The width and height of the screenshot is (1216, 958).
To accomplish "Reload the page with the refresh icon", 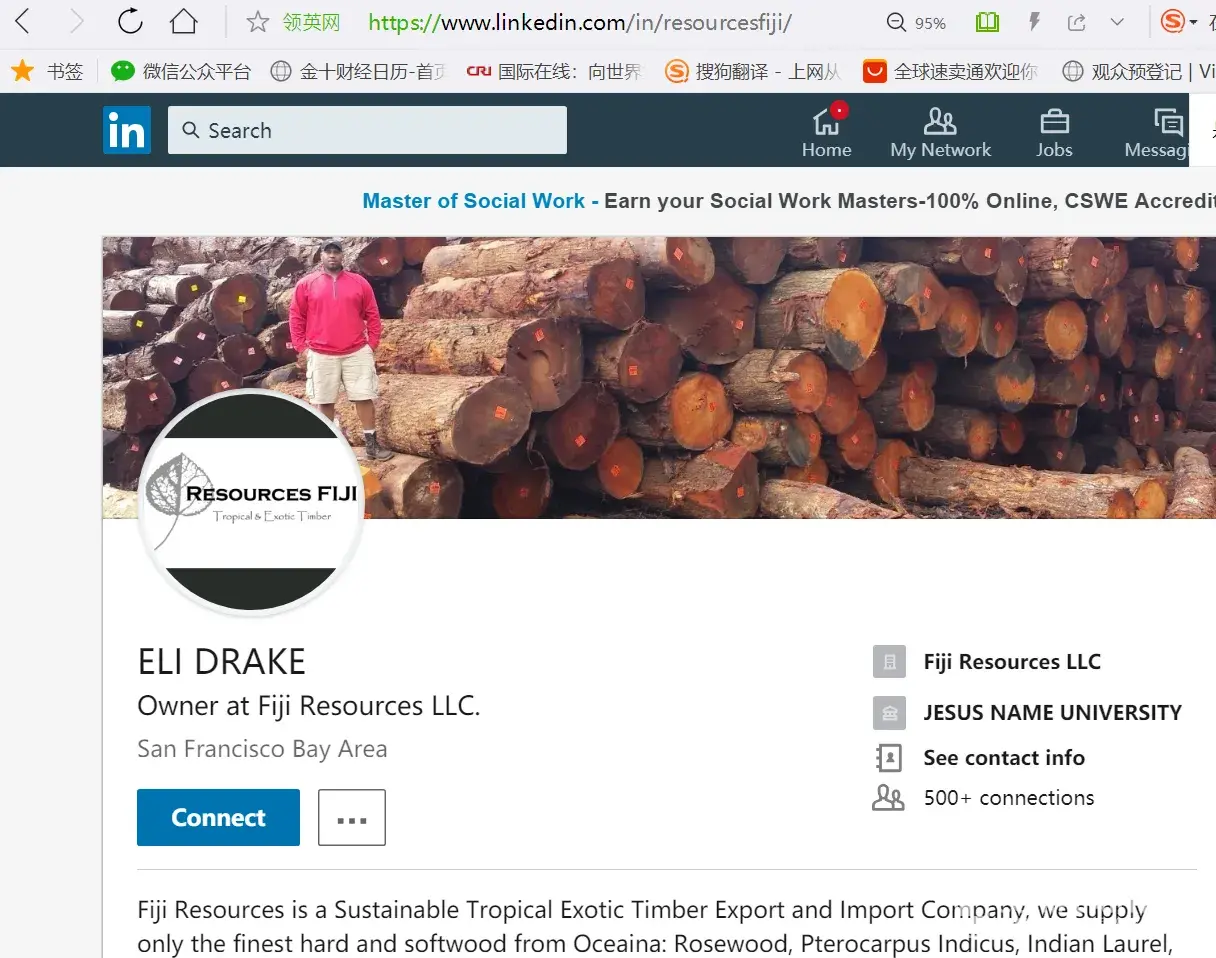I will coord(130,21).
